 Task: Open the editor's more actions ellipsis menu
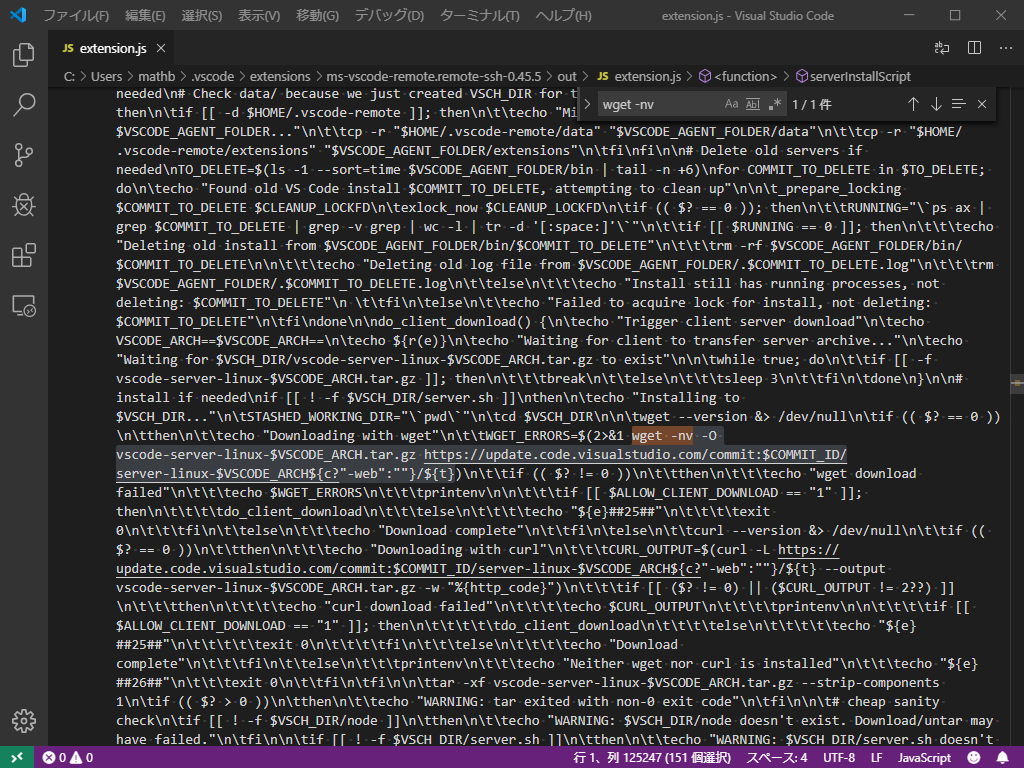[1006, 48]
